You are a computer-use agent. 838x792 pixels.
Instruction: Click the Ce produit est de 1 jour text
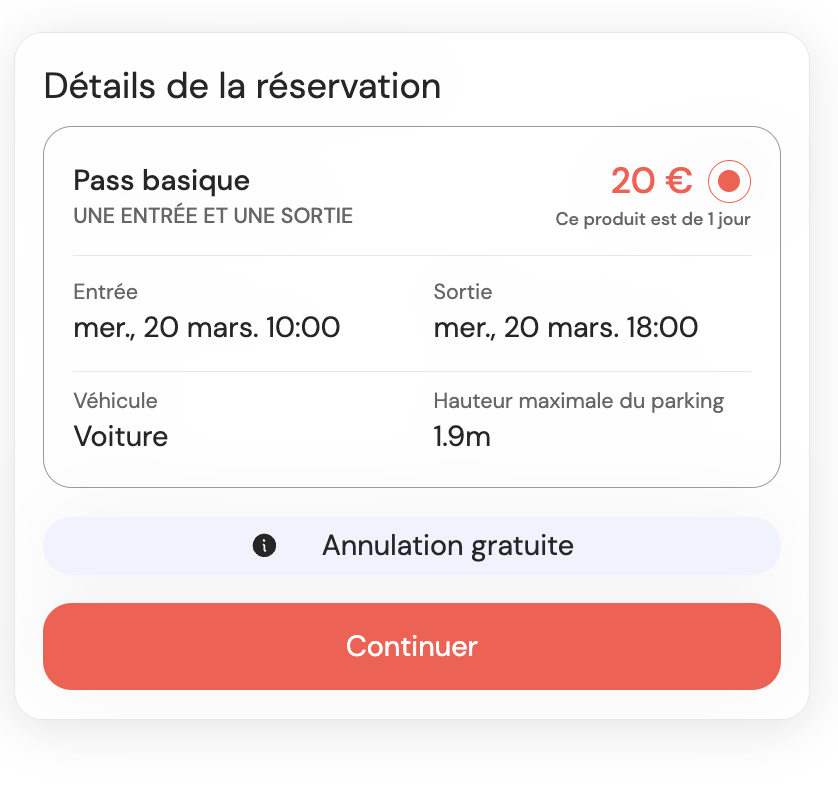tap(653, 219)
